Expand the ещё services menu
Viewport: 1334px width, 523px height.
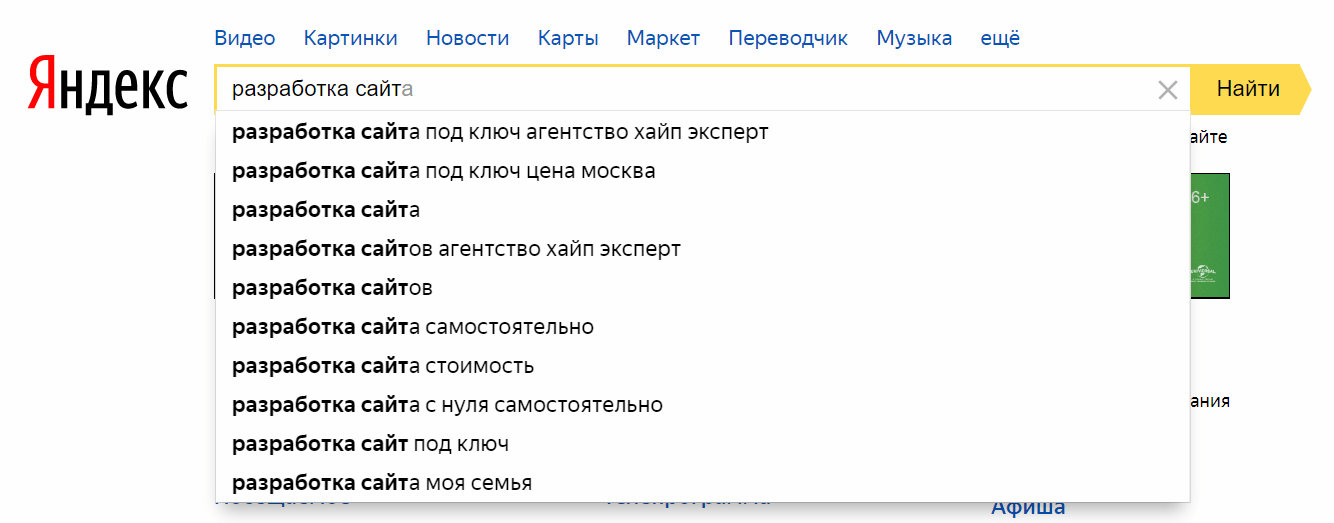(x=999, y=38)
